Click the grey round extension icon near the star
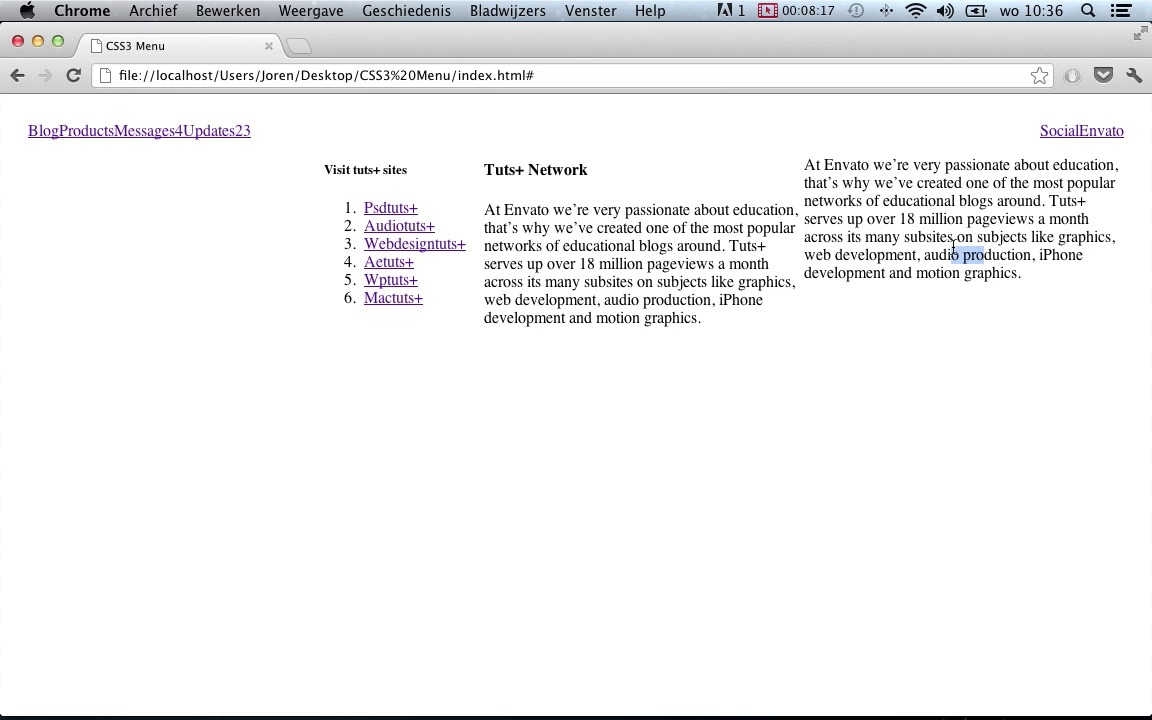The width and height of the screenshot is (1152, 720). (x=1072, y=75)
